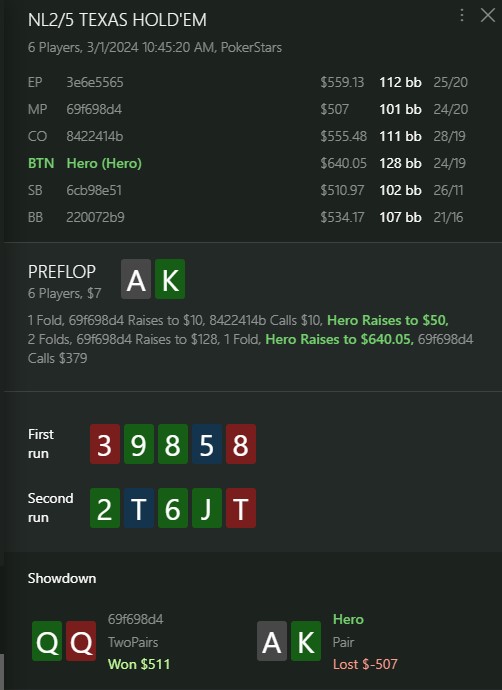Screen dimensions: 502x690
Task: Select the blue 5 card in First run
Action: (x=207, y=444)
